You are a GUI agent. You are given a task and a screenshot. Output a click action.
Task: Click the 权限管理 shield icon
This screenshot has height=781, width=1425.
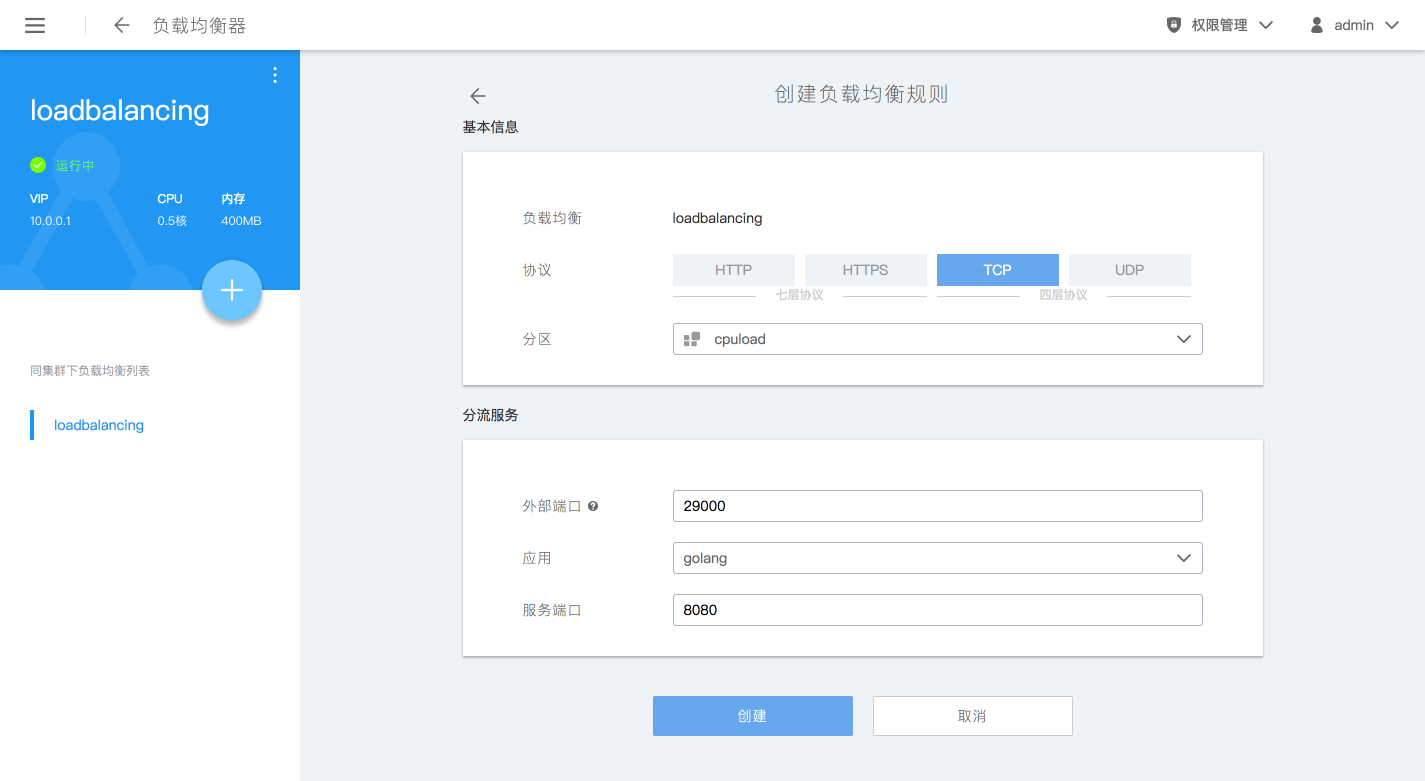pyautogui.click(x=1174, y=25)
